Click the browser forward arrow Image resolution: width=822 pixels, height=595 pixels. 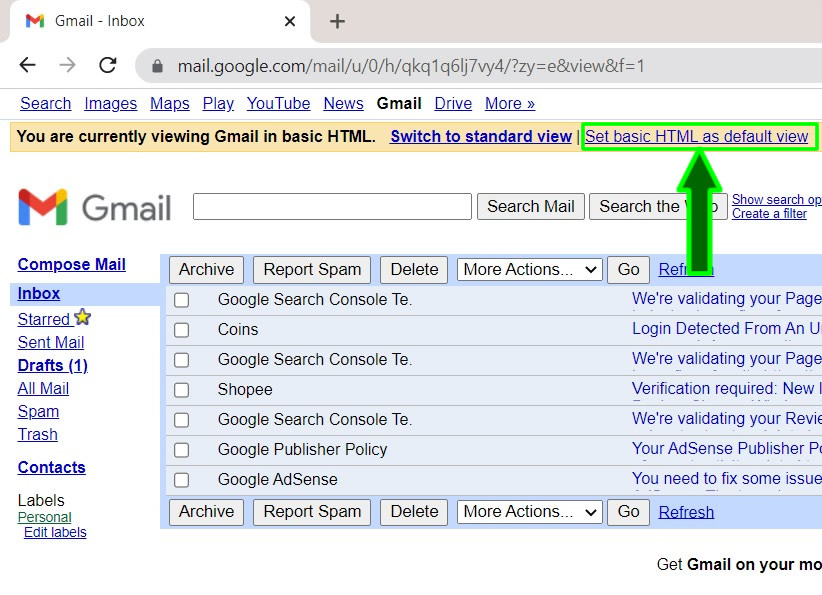tap(68, 65)
